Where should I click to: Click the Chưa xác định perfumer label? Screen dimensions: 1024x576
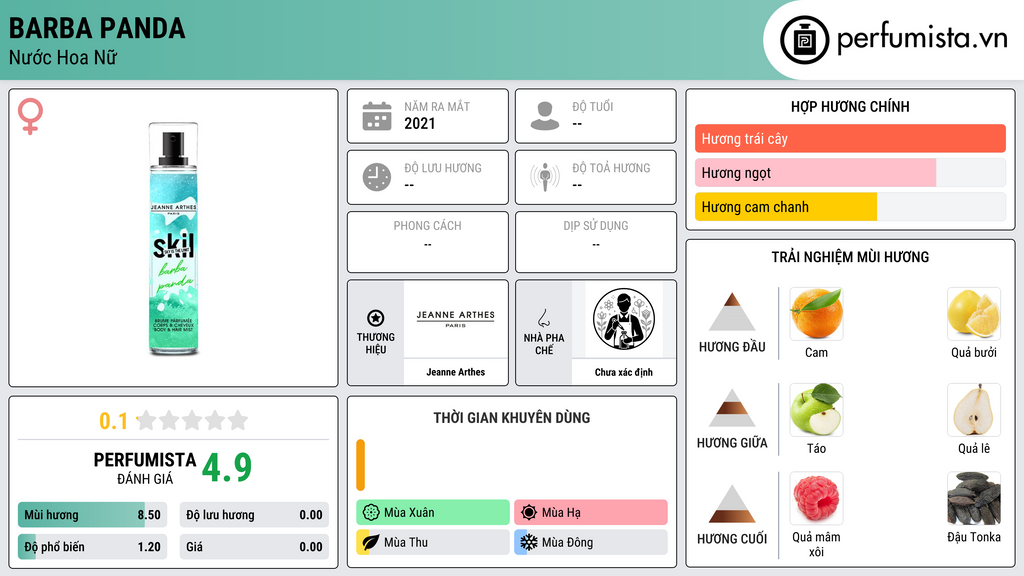624,372
